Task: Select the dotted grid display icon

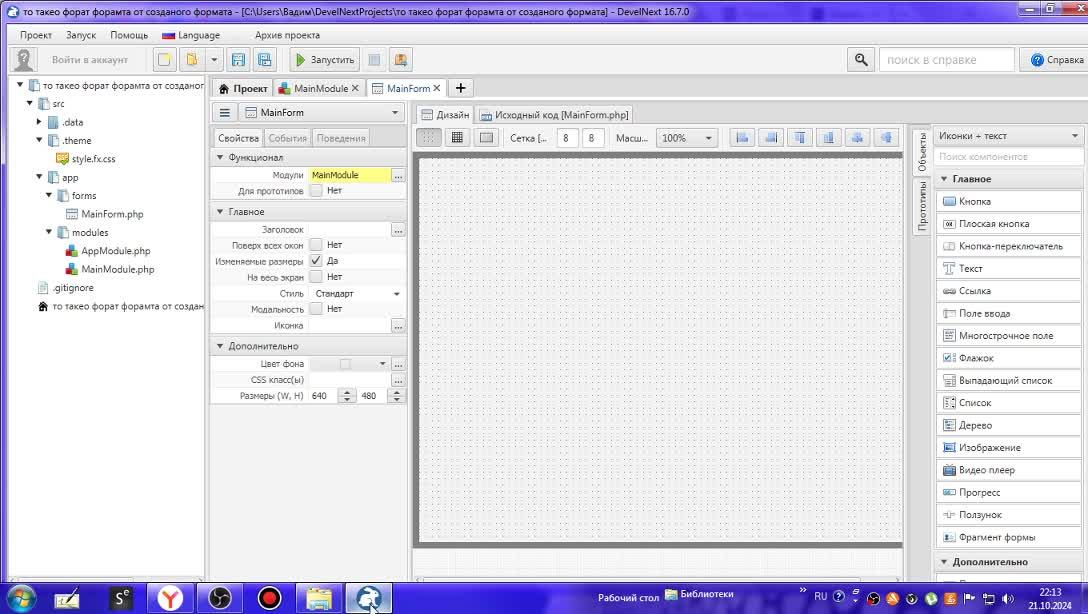Action: point(428,138)
